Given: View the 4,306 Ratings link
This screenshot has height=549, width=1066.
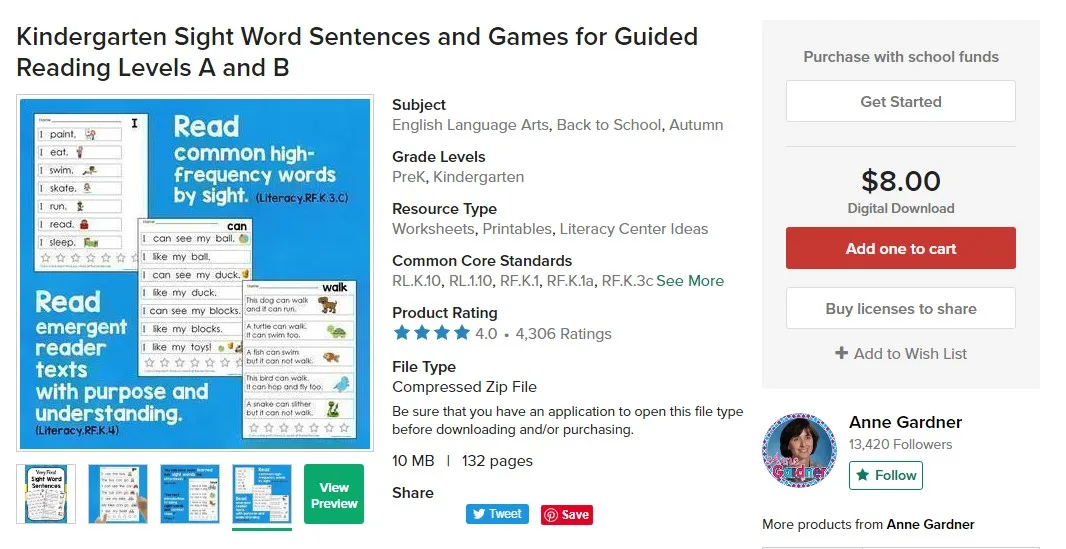Looking at the screenshot, I should pyautogui.click(x=563, y=334).
